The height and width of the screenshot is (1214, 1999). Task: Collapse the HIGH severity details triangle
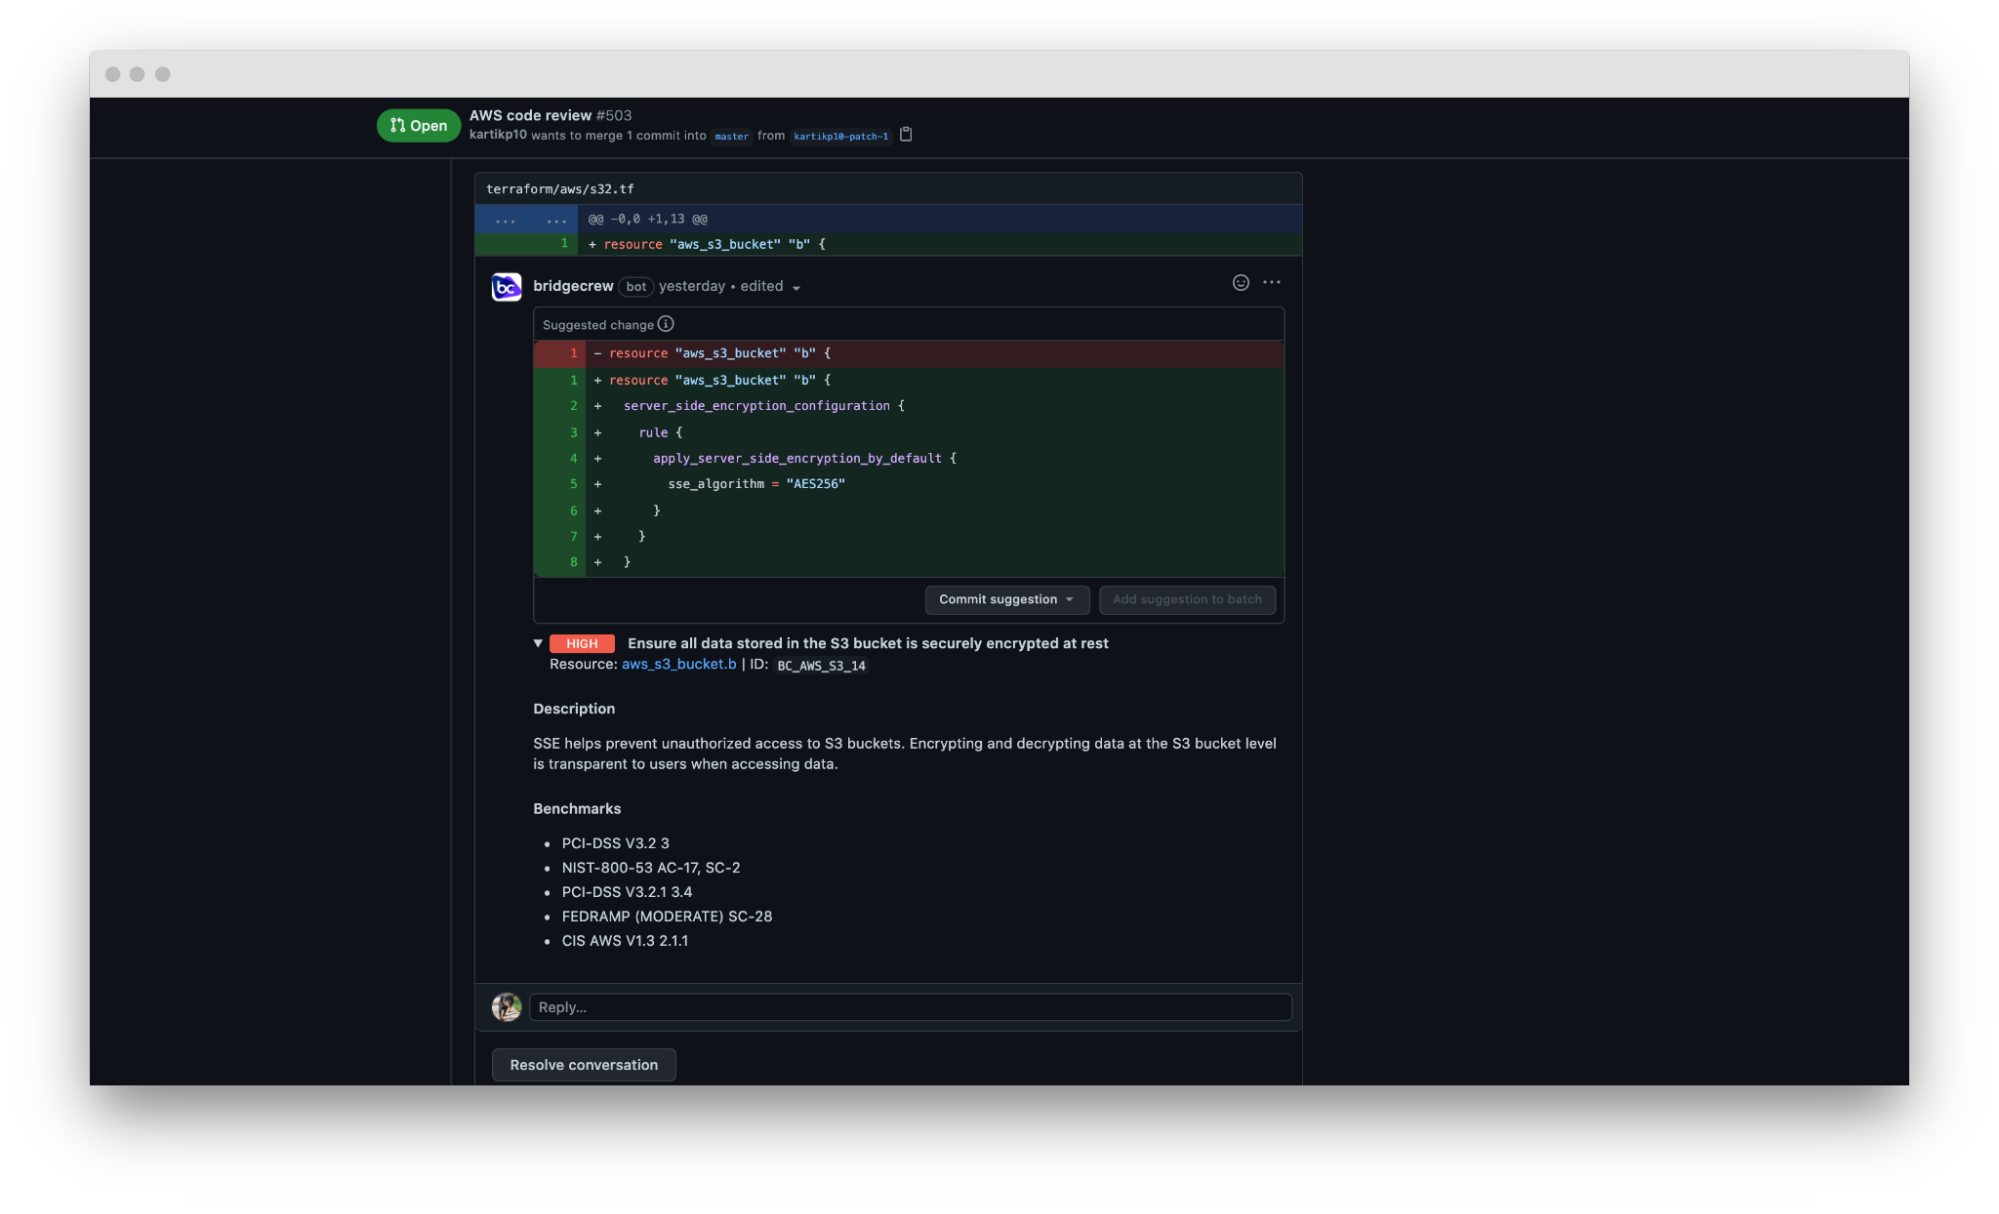pyautogui.click(x=538, y=643)
